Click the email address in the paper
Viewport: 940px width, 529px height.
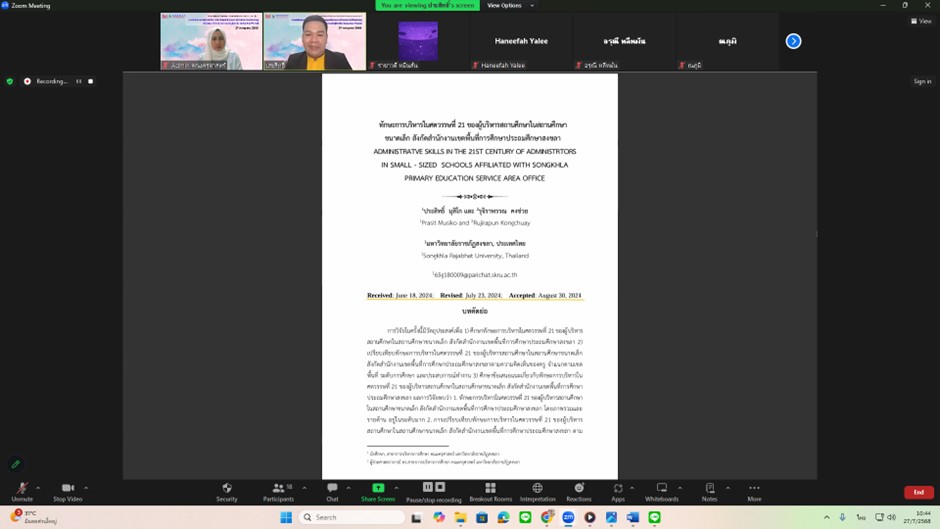pos(475,275)
